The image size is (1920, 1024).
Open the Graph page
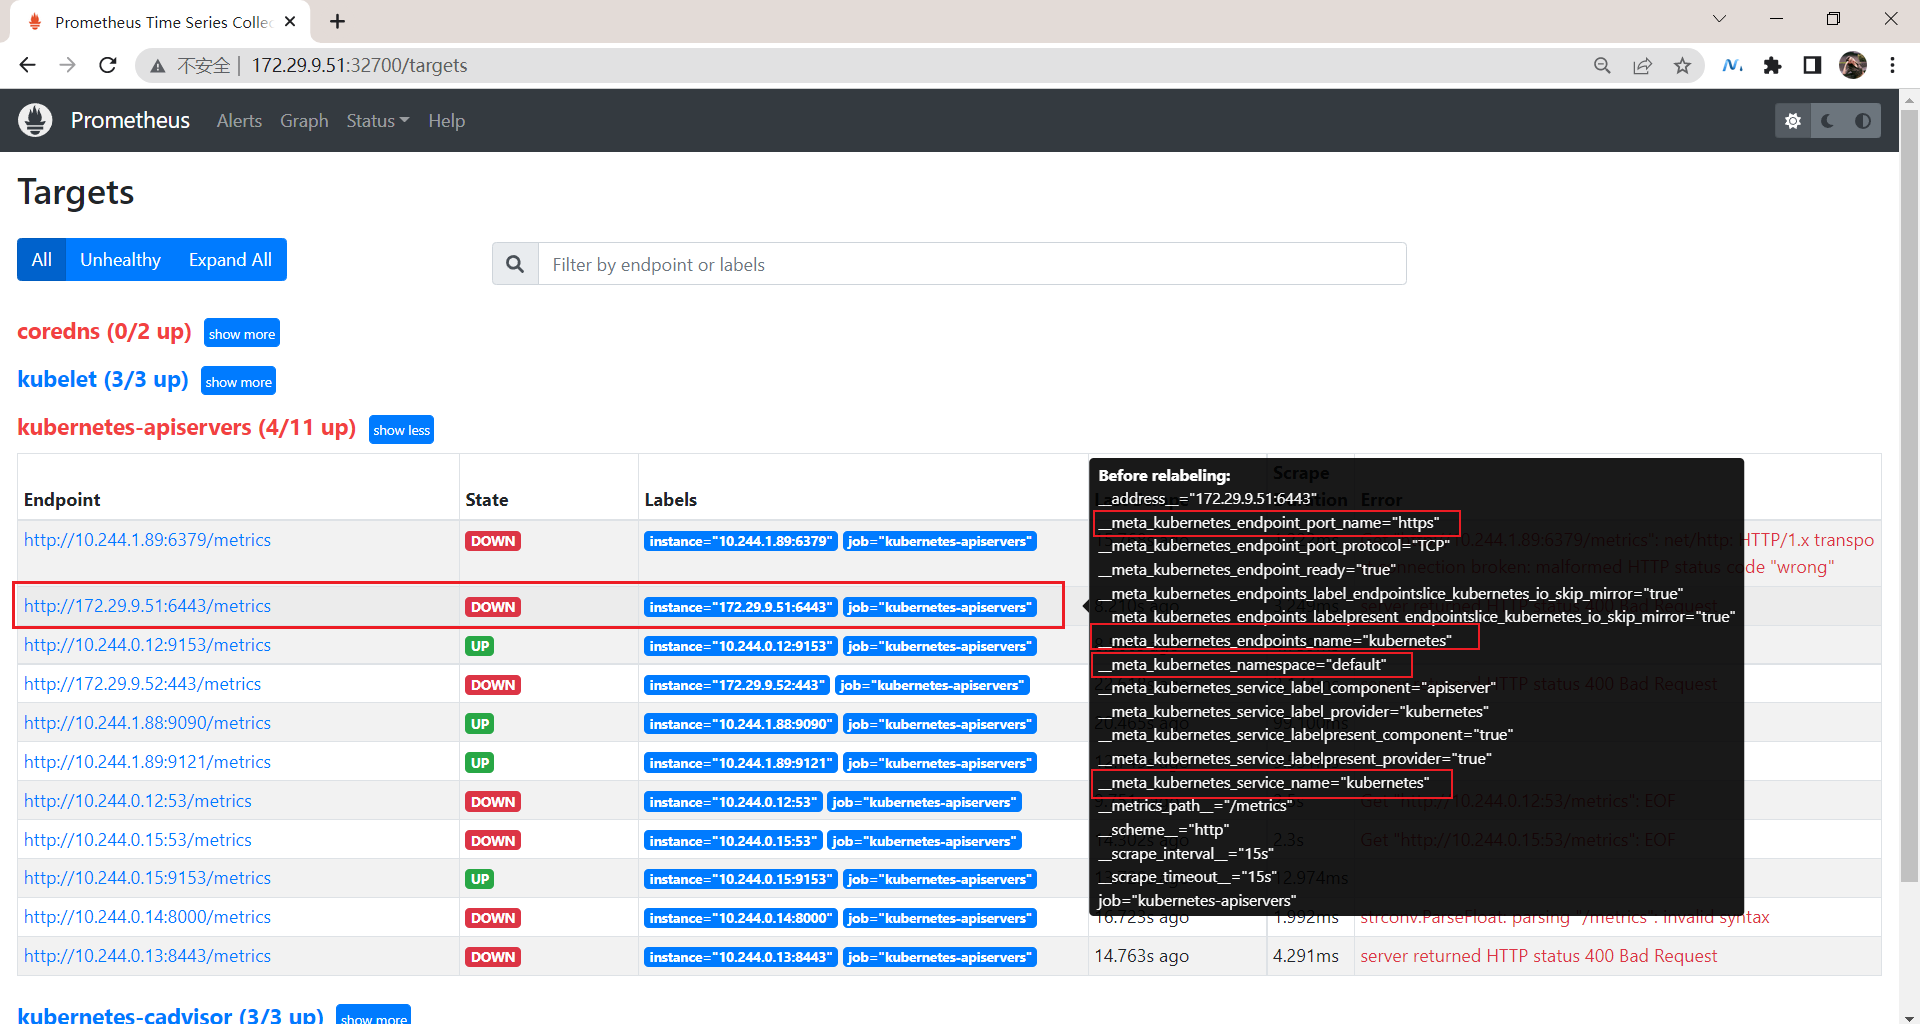point(304,120)
